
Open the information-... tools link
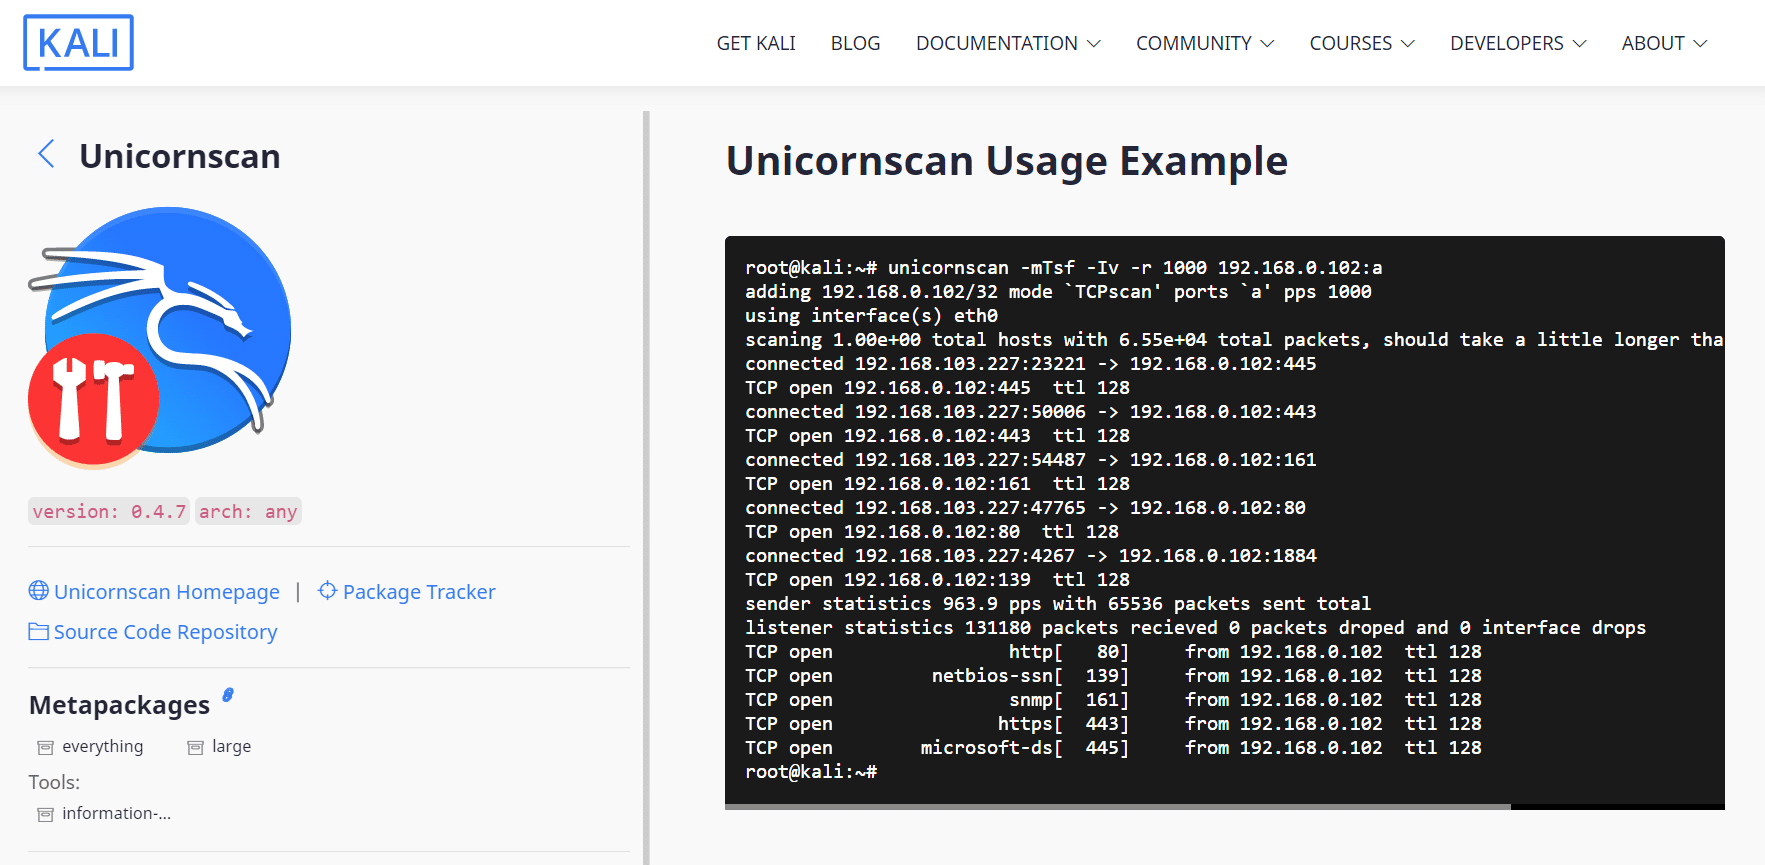point(116,813)
